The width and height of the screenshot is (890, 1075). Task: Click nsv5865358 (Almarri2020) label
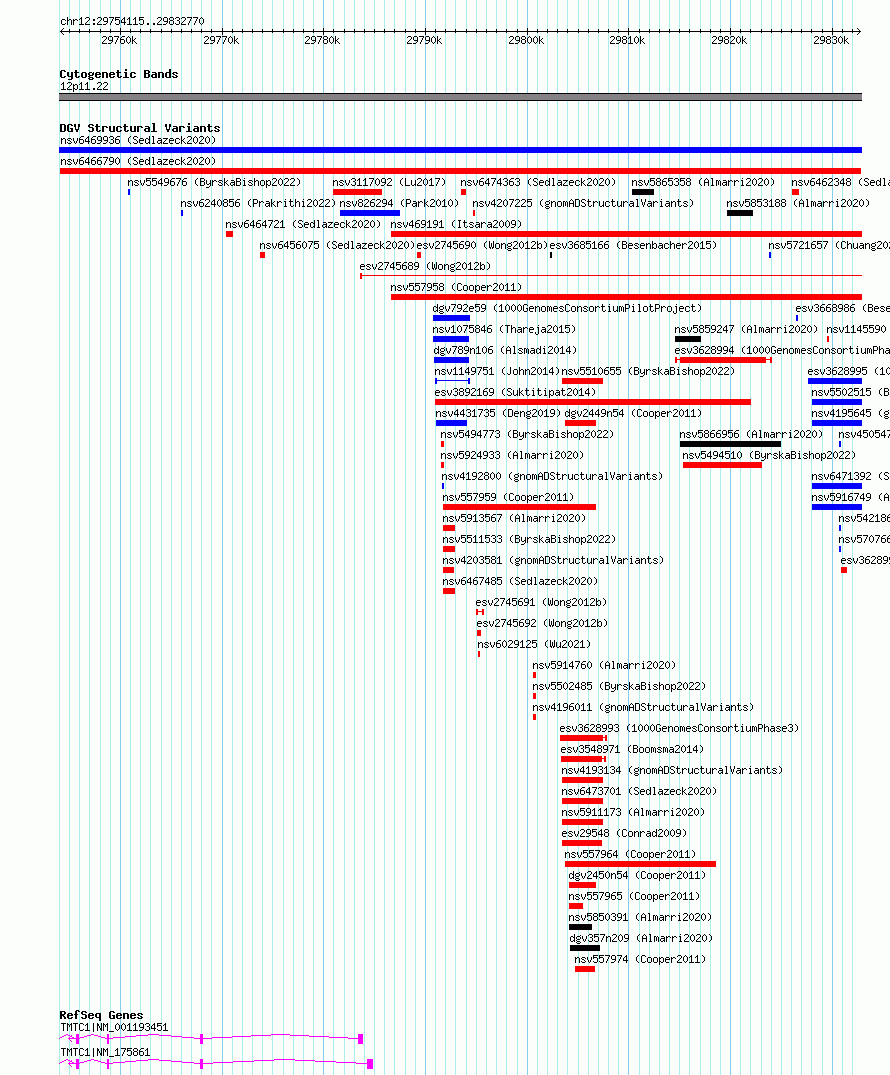tap(703, 182)
